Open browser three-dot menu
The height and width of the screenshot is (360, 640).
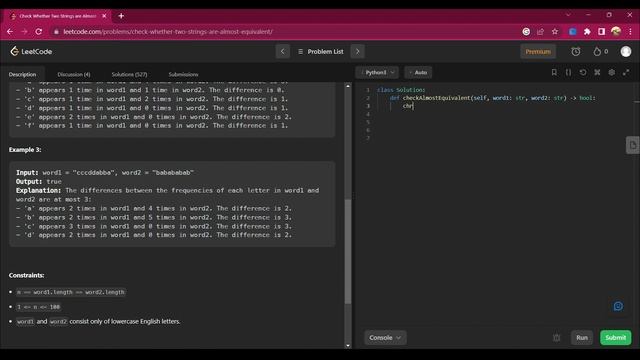click(630, 31)
